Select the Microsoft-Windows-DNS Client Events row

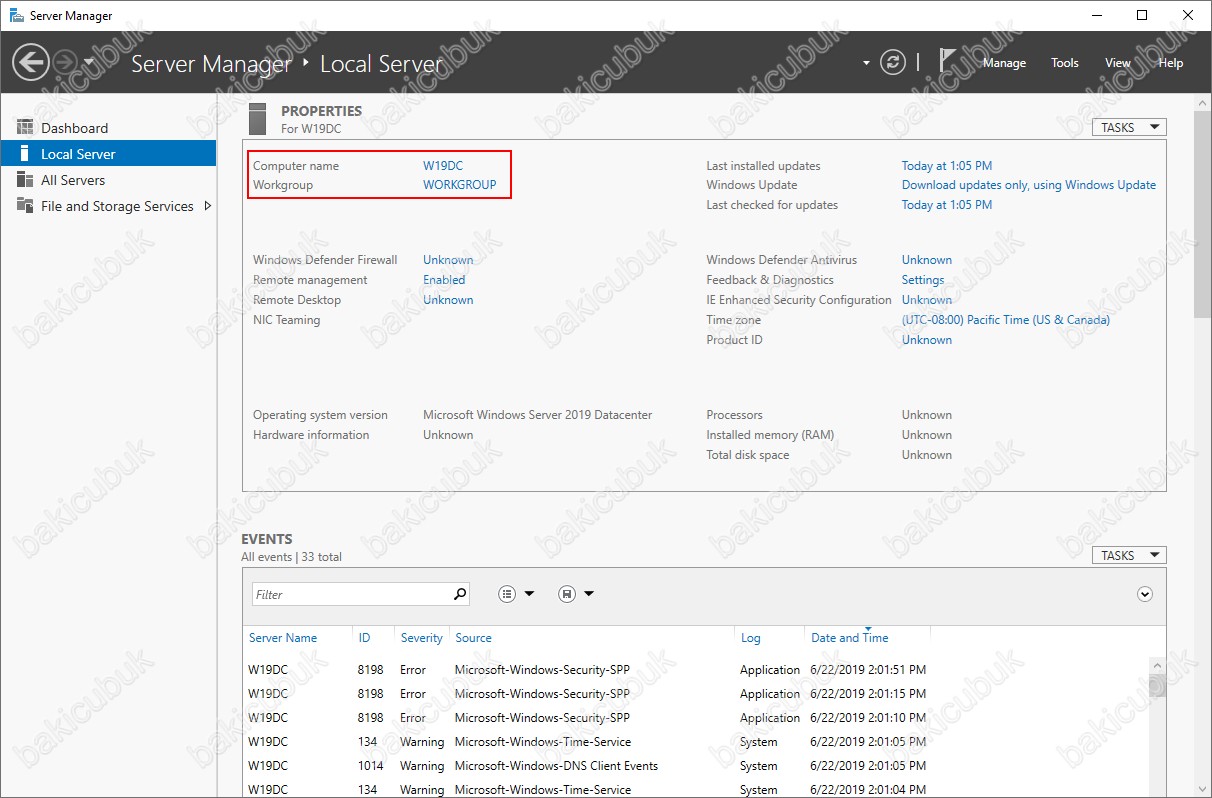pyautogui.click(x=694, y=766)
